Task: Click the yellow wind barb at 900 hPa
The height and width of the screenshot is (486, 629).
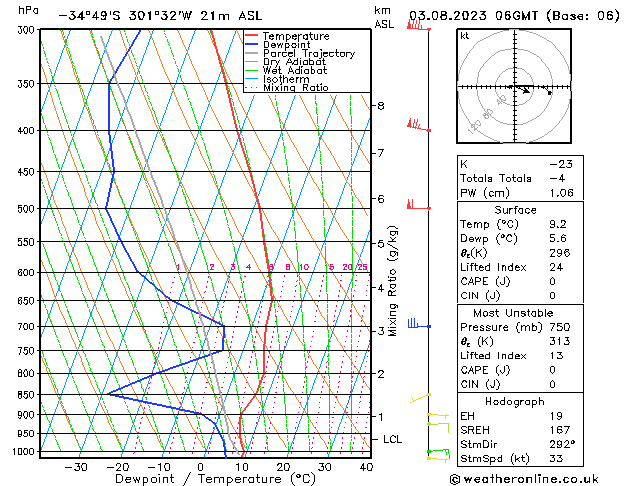Action: click(438, 415)
